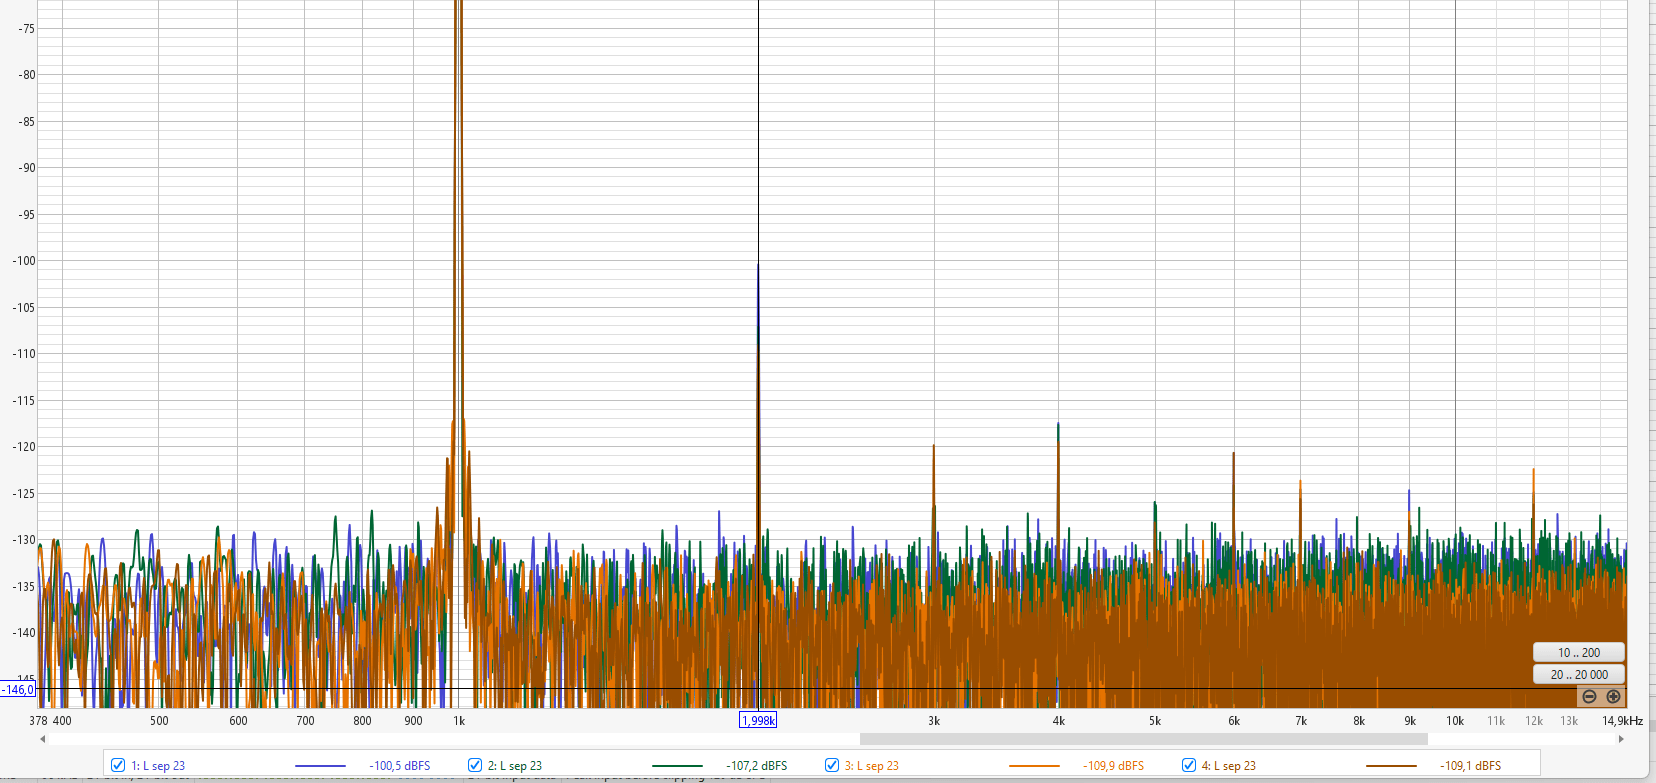Click the legend label "3: L sep 23"

click(x=872, y=766)
